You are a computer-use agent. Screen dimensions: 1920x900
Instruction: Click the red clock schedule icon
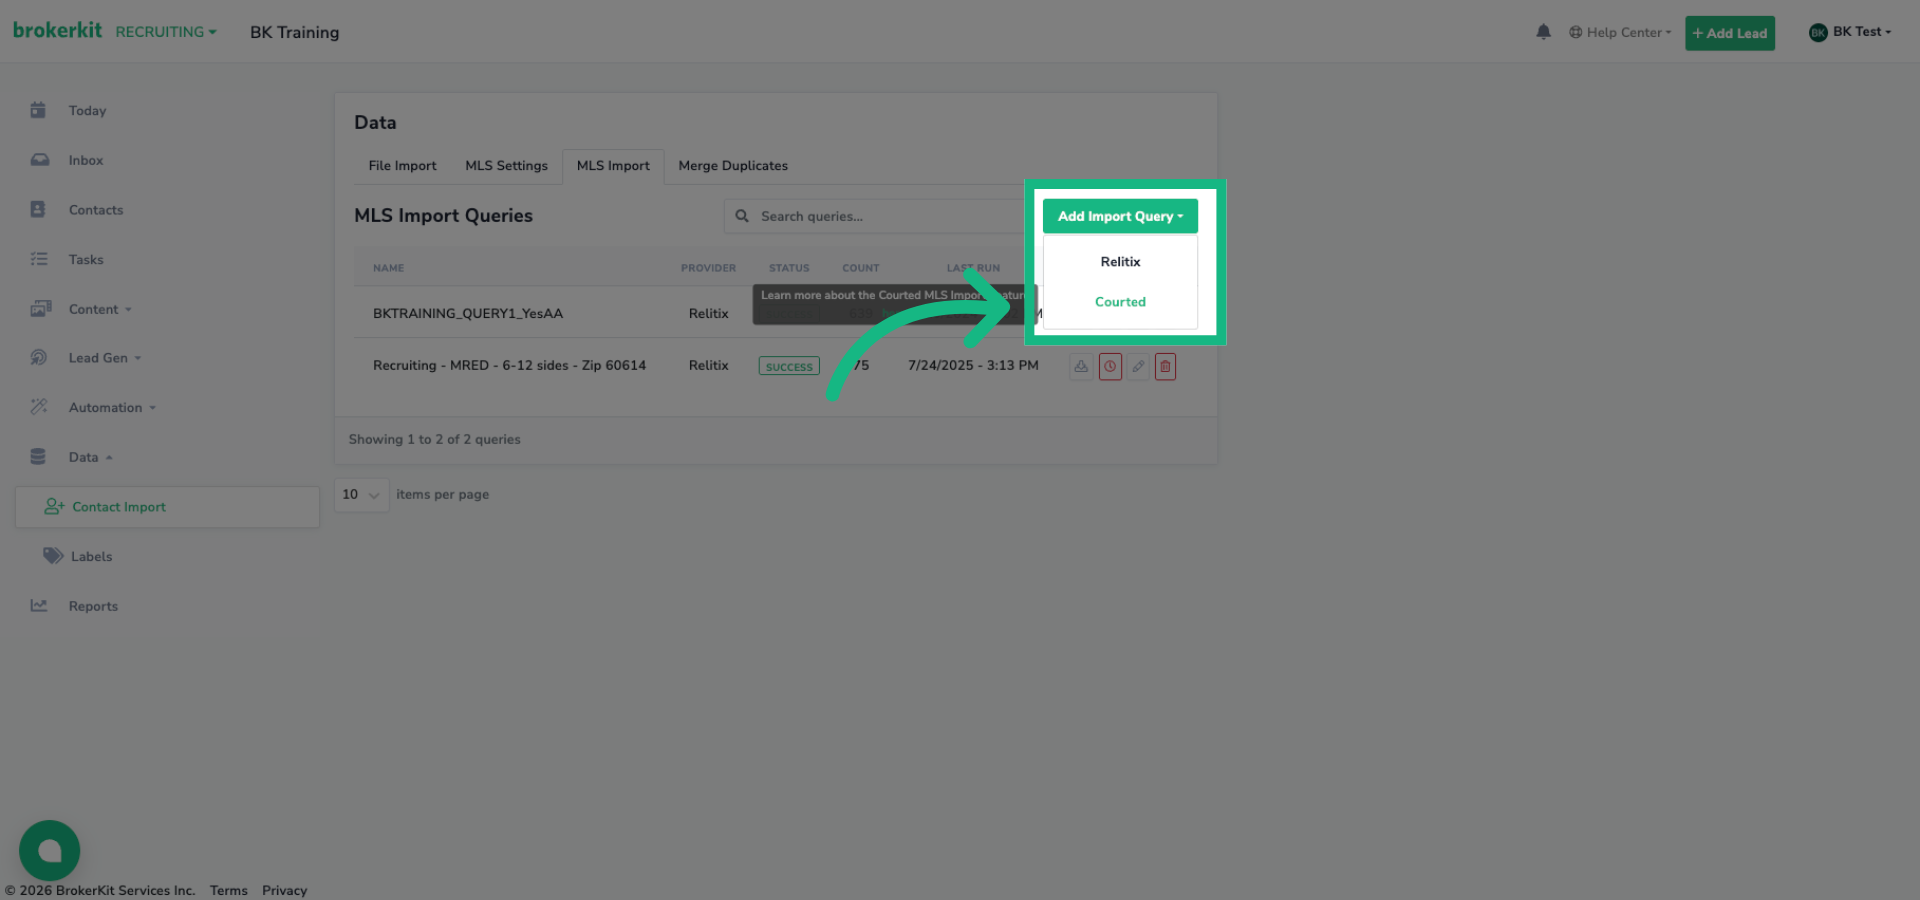coord(1110,366)
